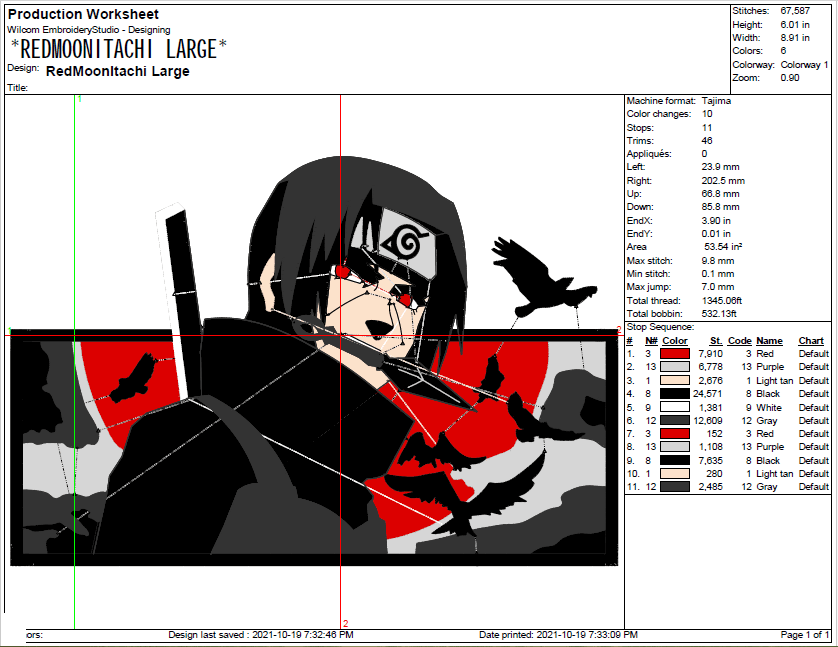Click the EndY value '0.01 in'
The height and width of the screenshot is (647, 838).
point(716,234)
